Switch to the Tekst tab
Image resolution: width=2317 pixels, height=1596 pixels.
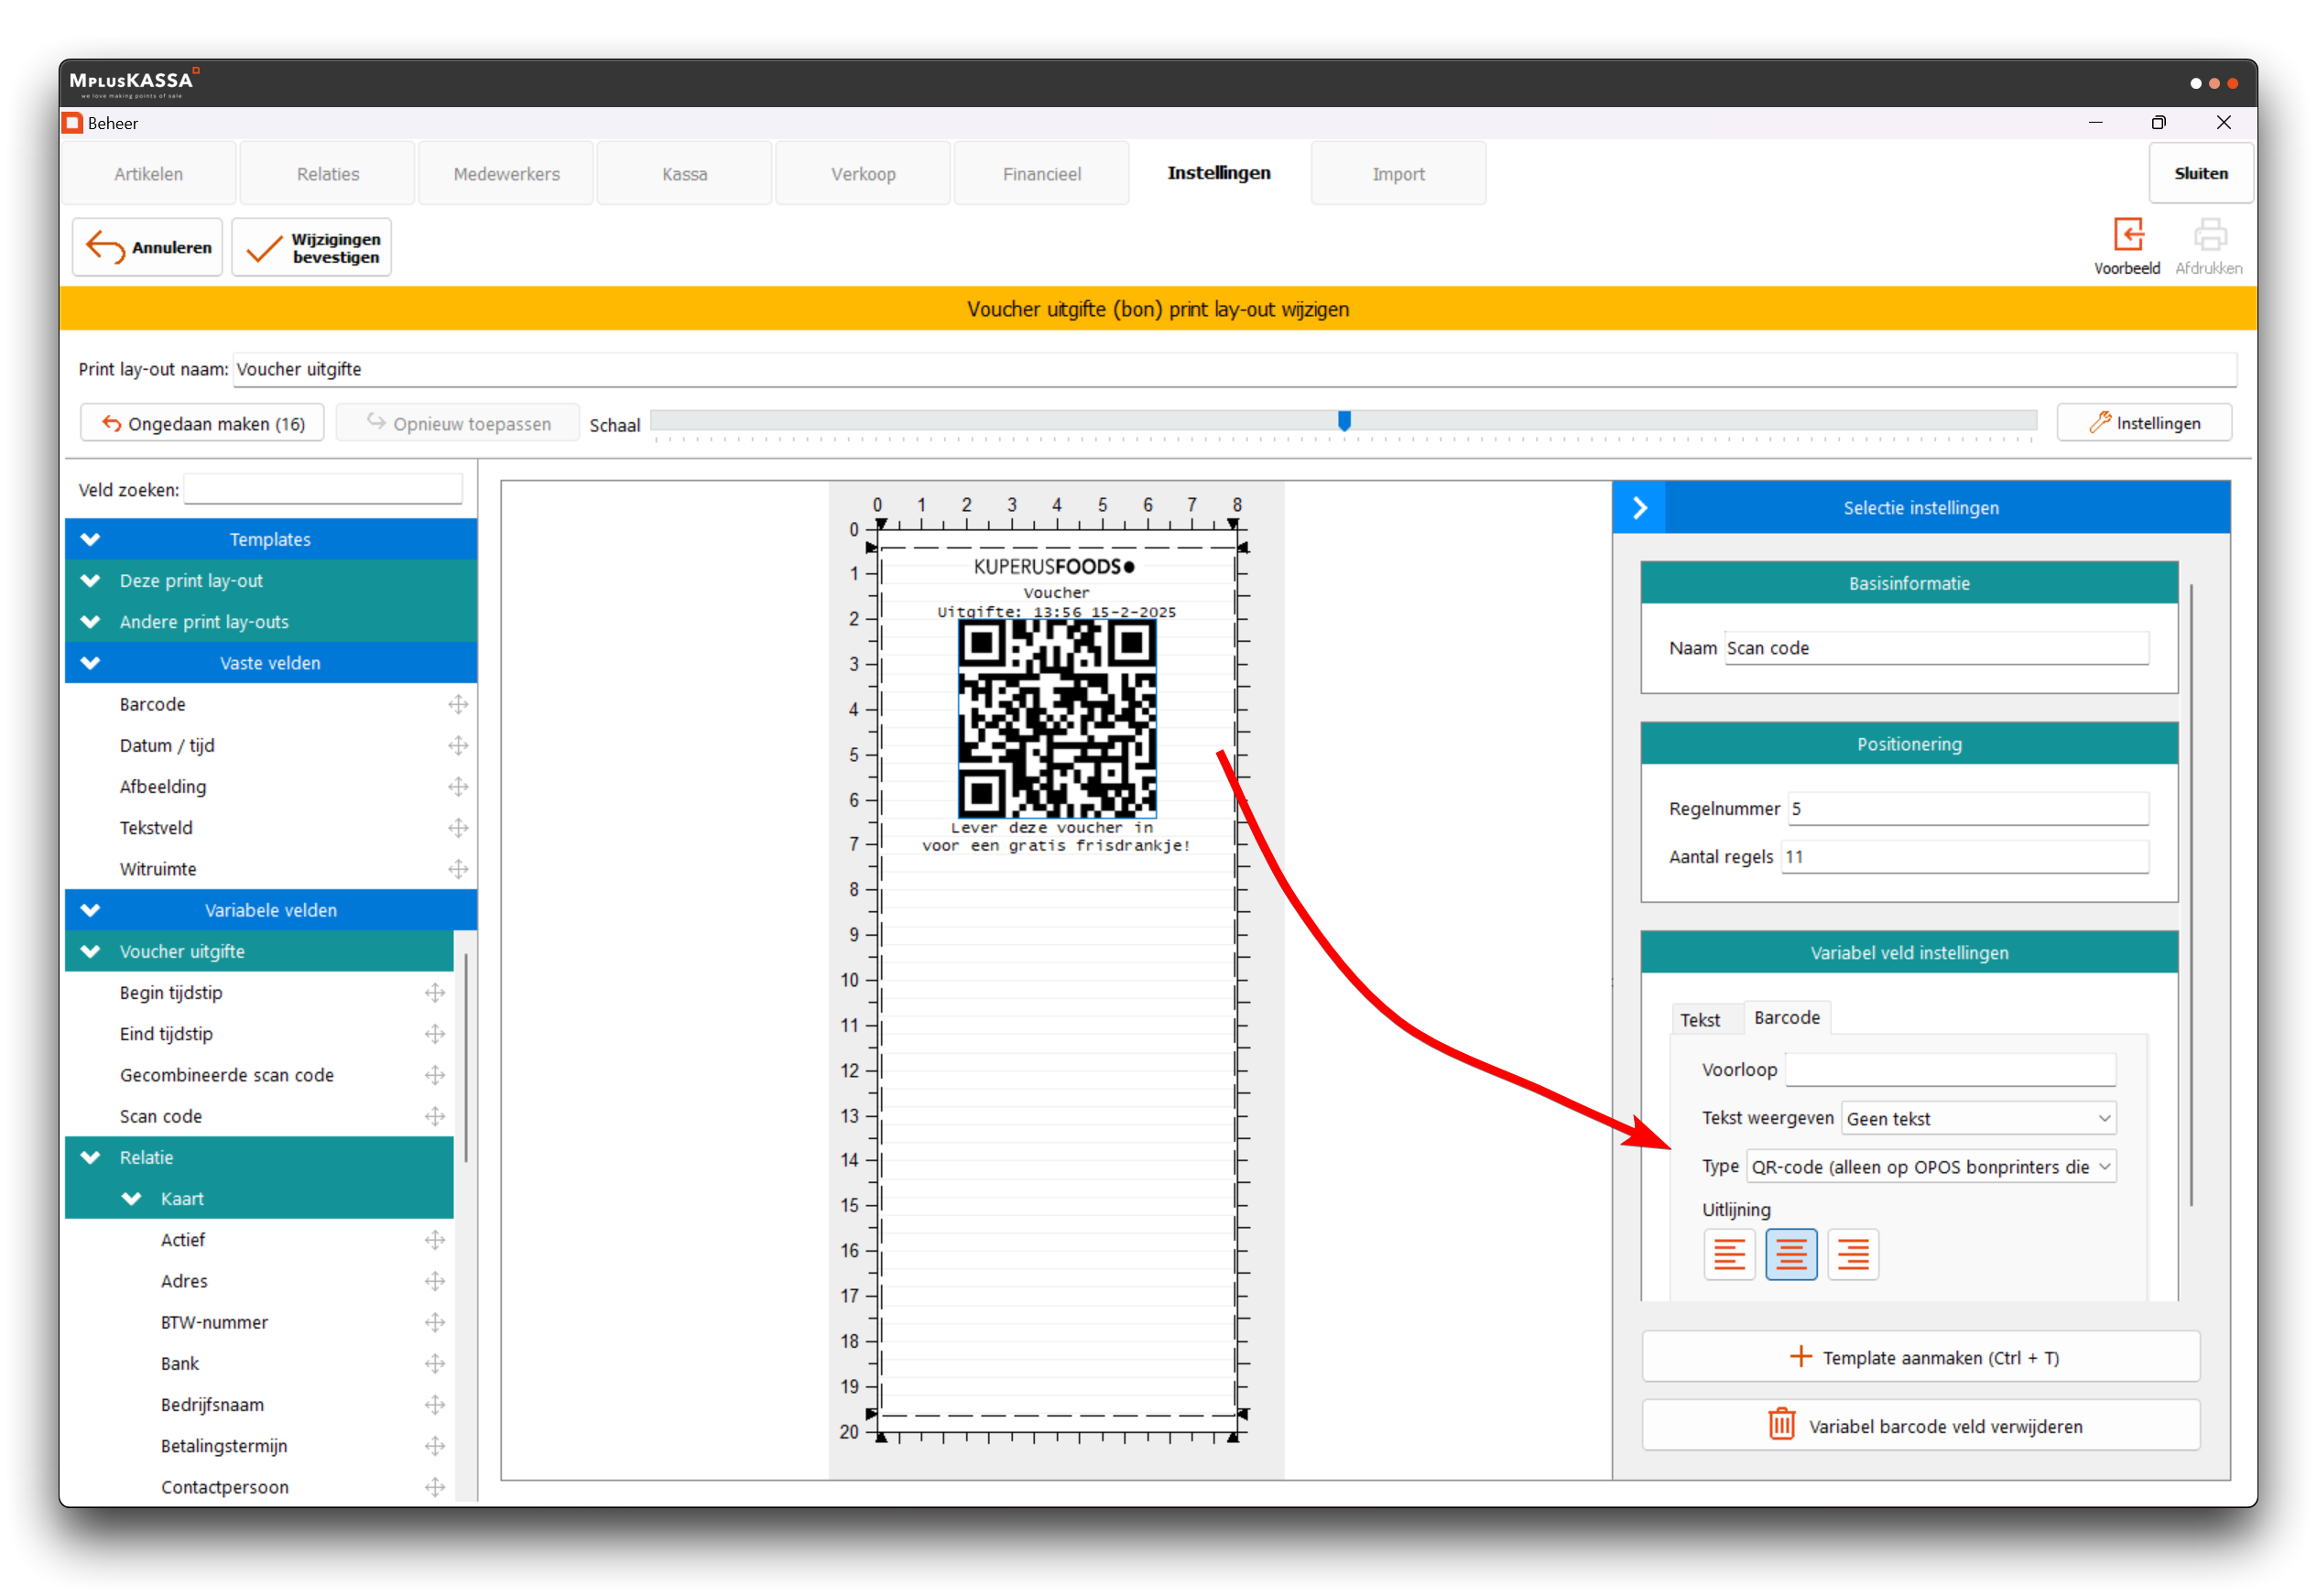(x=1700, y=1020)
